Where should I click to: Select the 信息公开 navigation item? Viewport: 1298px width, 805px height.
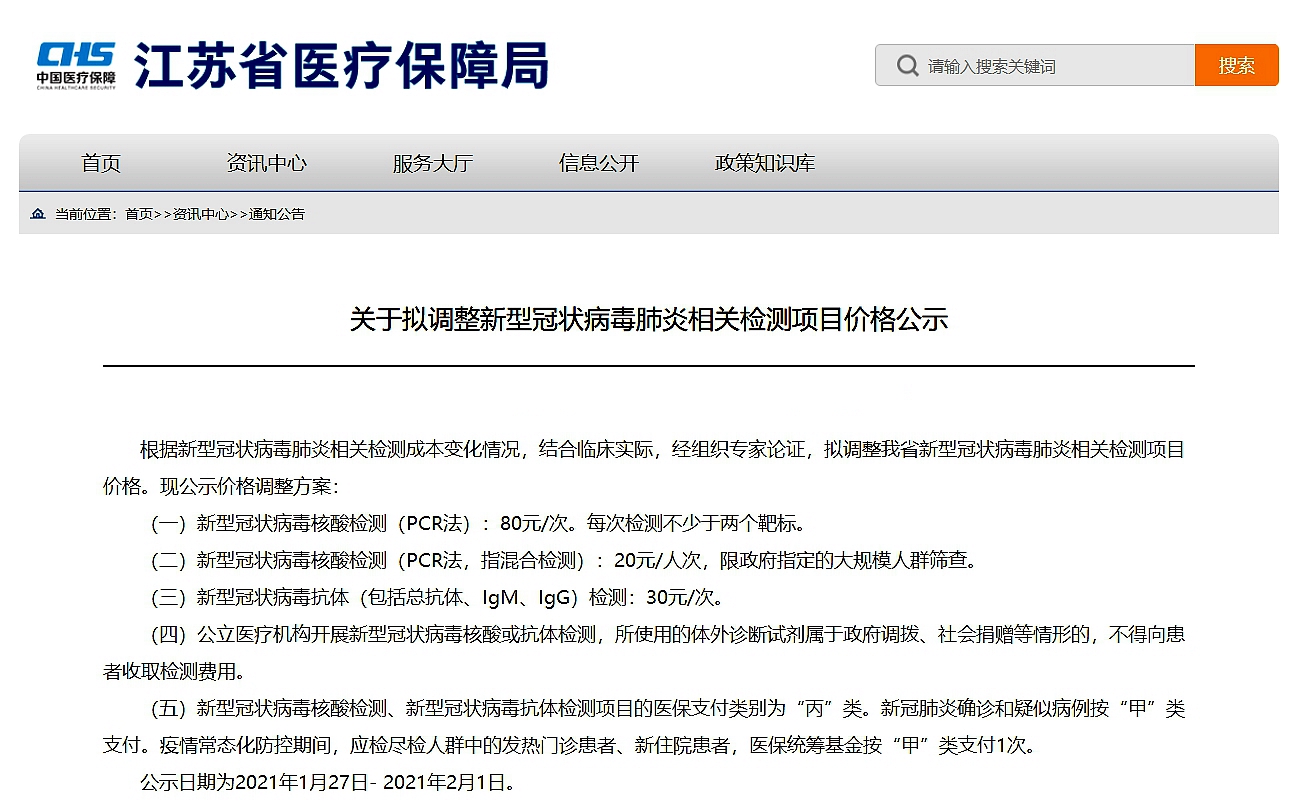tap(598, 163)
